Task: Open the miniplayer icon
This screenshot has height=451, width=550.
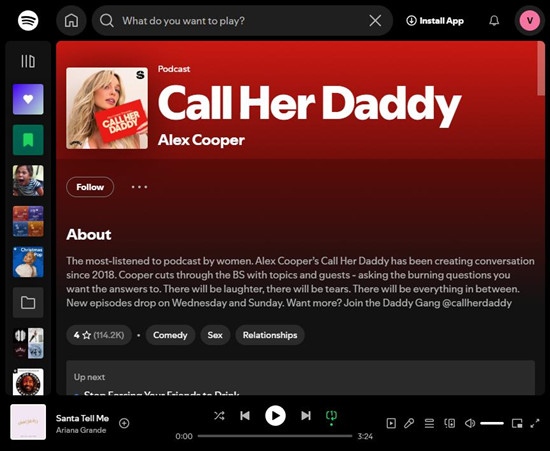Action: pos(517,423)
